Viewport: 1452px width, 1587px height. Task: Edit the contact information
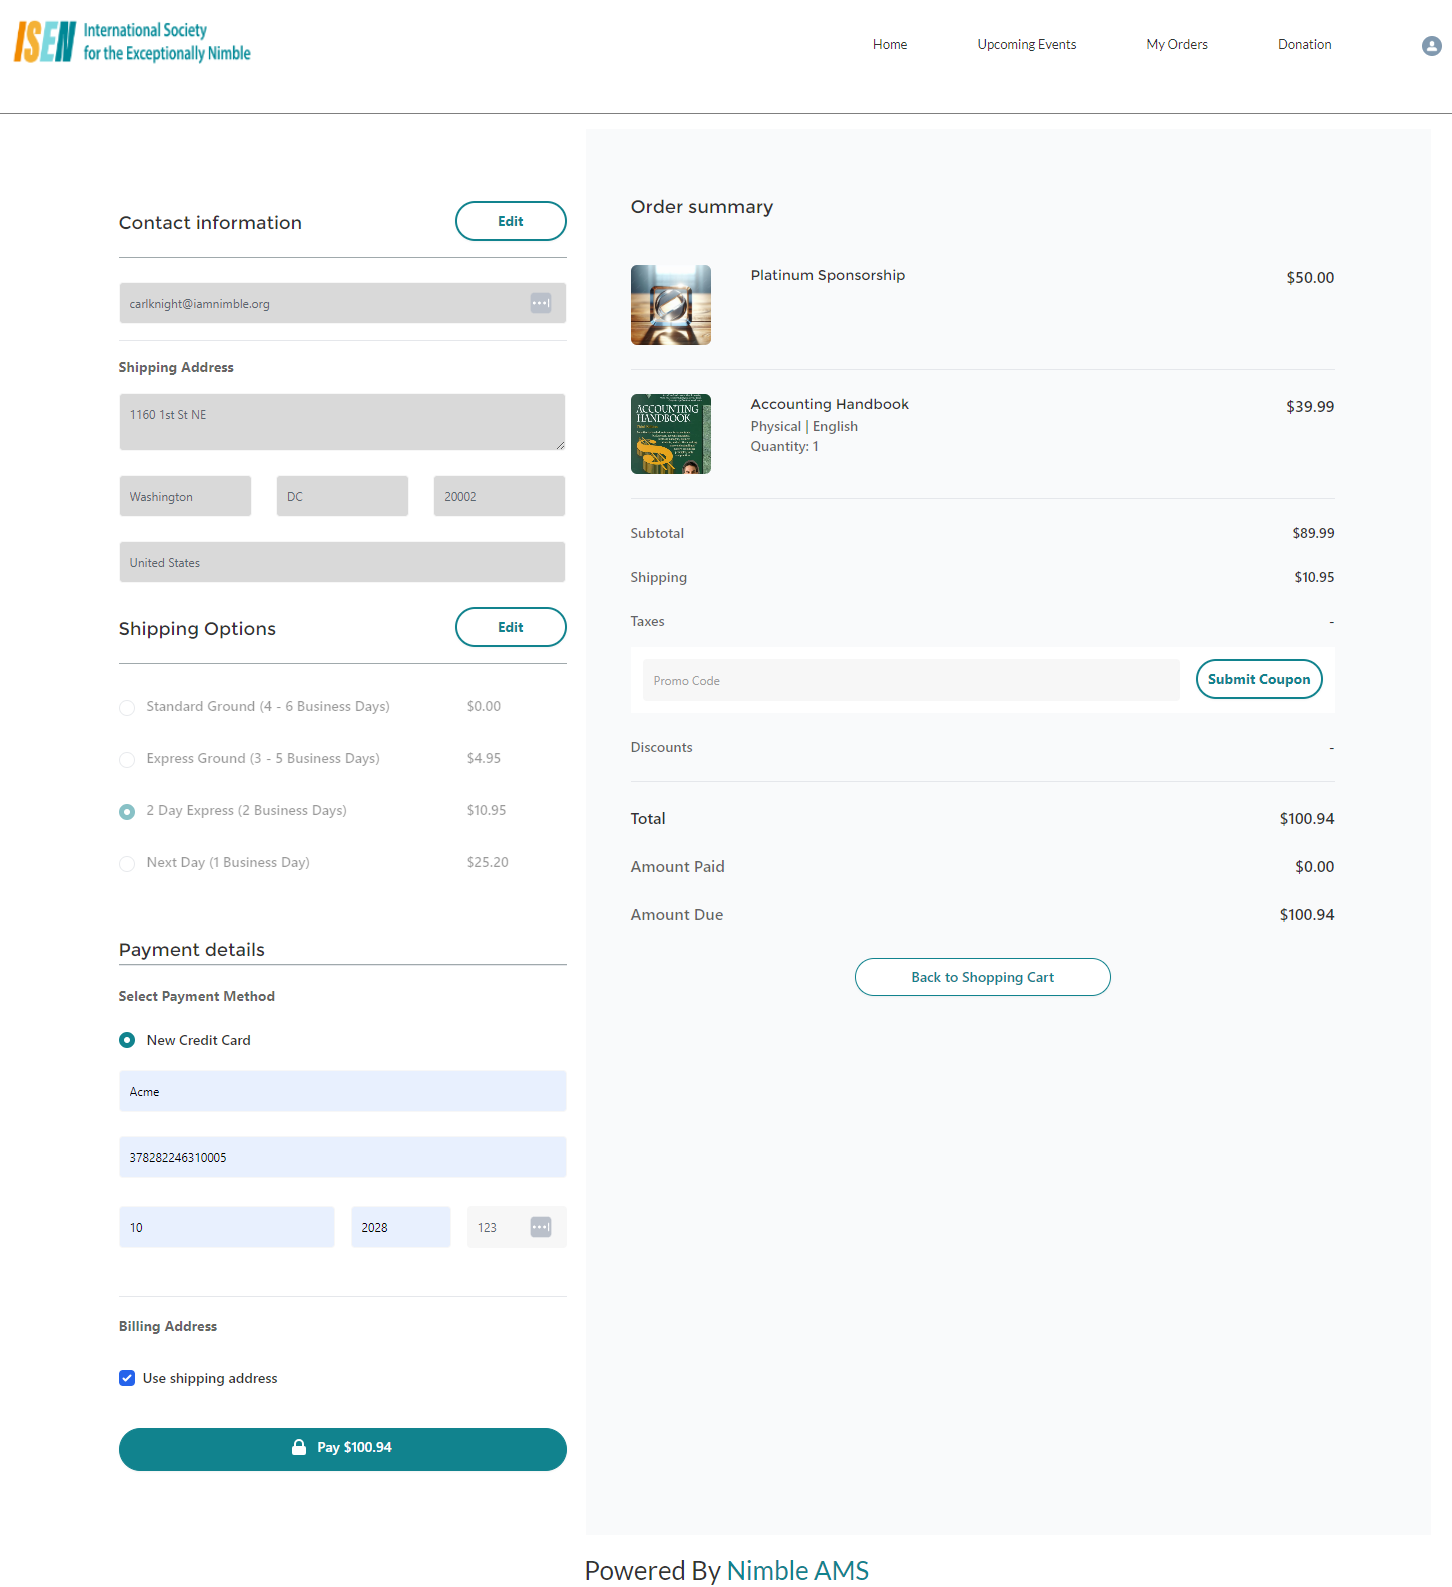(510, 221)
